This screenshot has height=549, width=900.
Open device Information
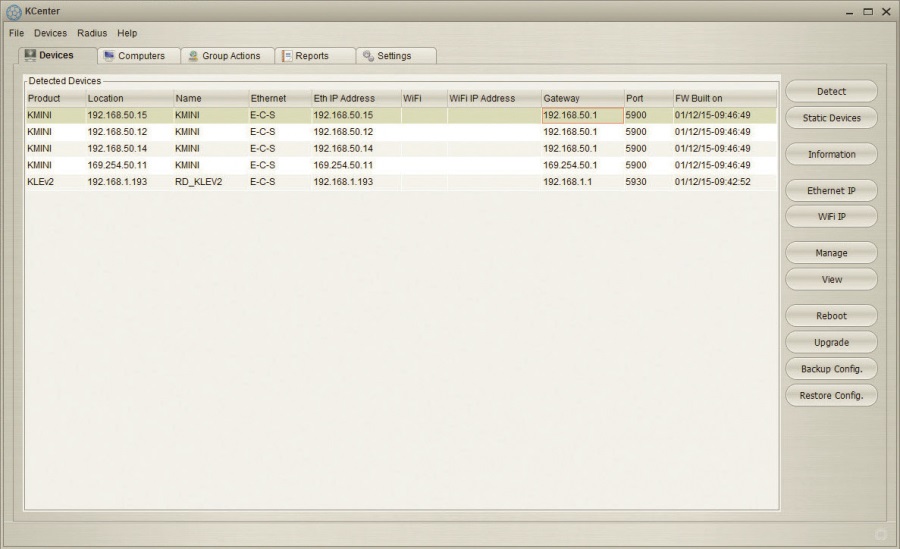point(831,154)
